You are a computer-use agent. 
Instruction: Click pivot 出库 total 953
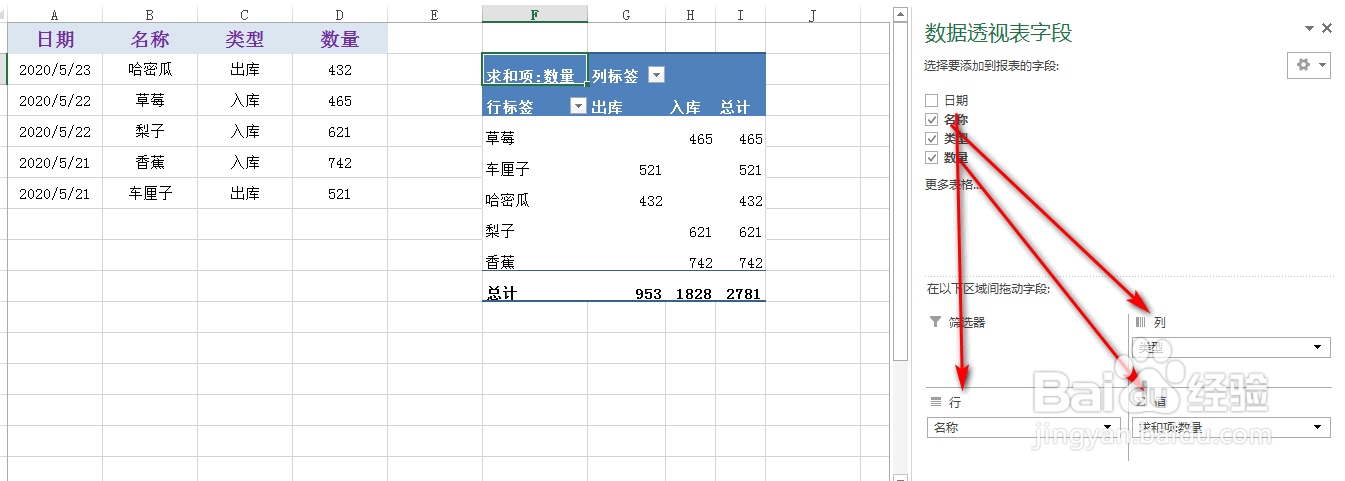tap(647, 294)
